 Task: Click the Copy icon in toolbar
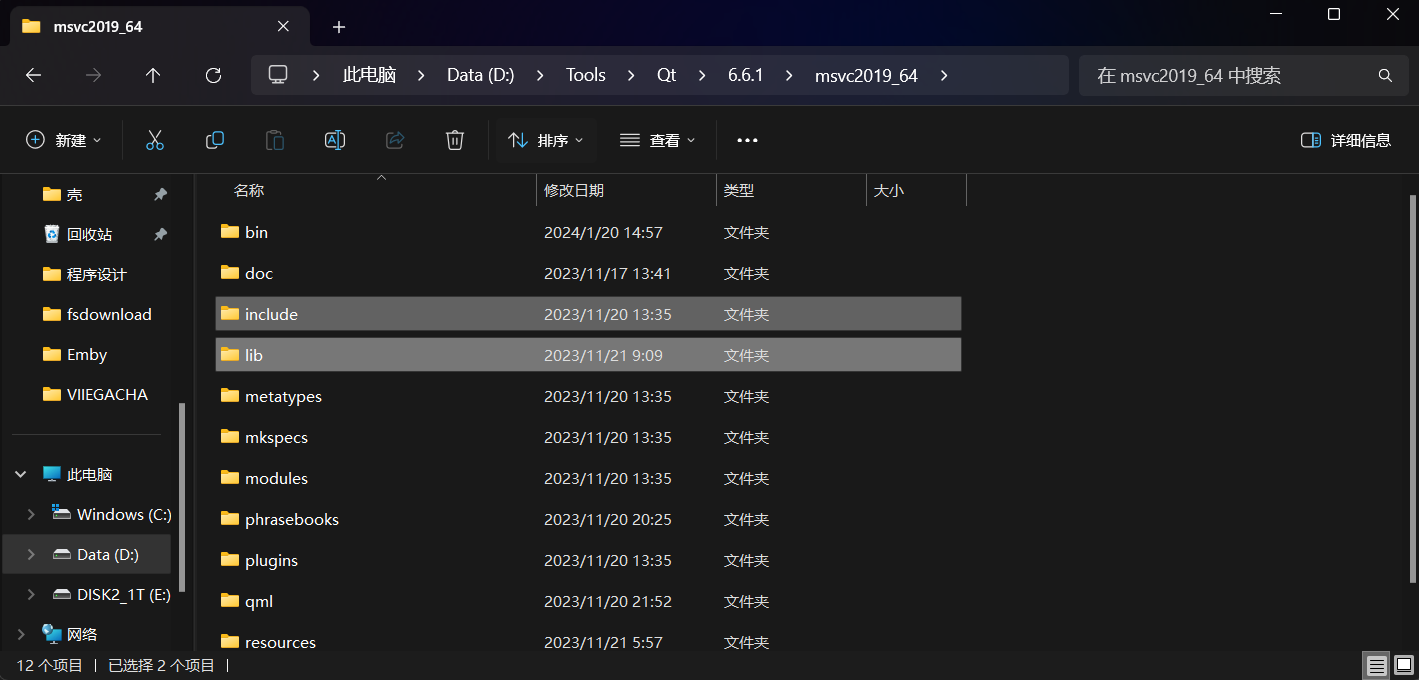pos(215,141)
